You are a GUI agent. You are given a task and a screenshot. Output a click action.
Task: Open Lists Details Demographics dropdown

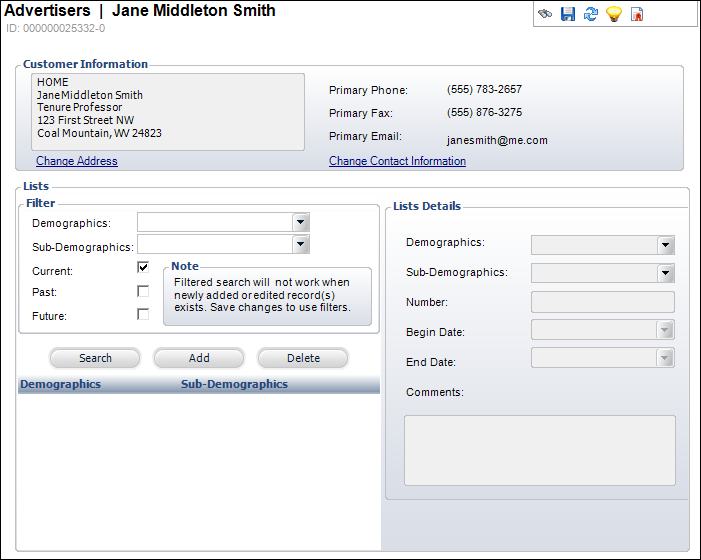click(x=665, y=245)
